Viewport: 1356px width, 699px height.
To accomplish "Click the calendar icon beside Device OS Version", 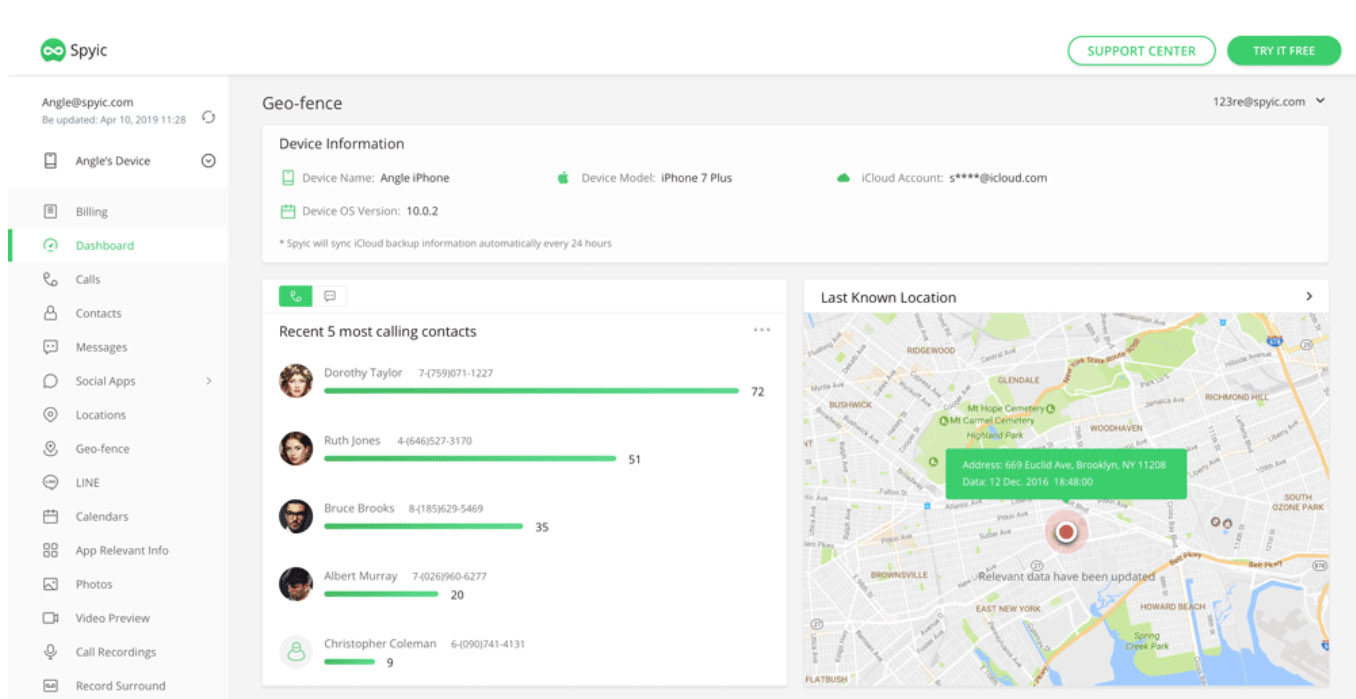I will click(288, 211).
